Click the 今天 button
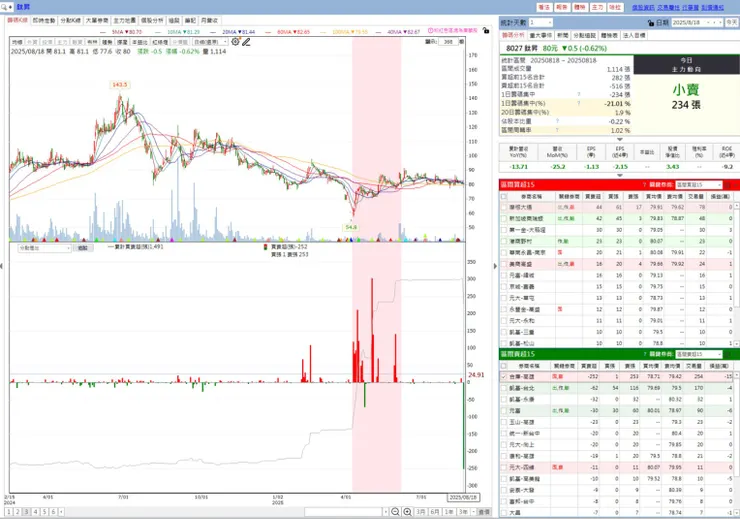The width and height of the screenshot is (740, 519). pos(732,23)
